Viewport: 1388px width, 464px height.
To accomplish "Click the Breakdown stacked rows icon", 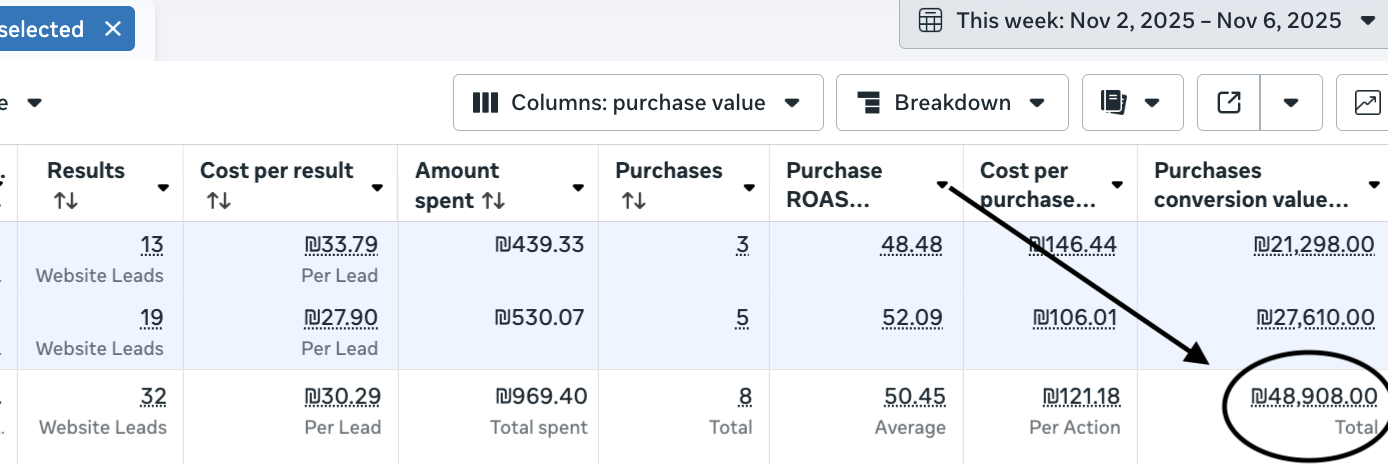I will point(868,102).
